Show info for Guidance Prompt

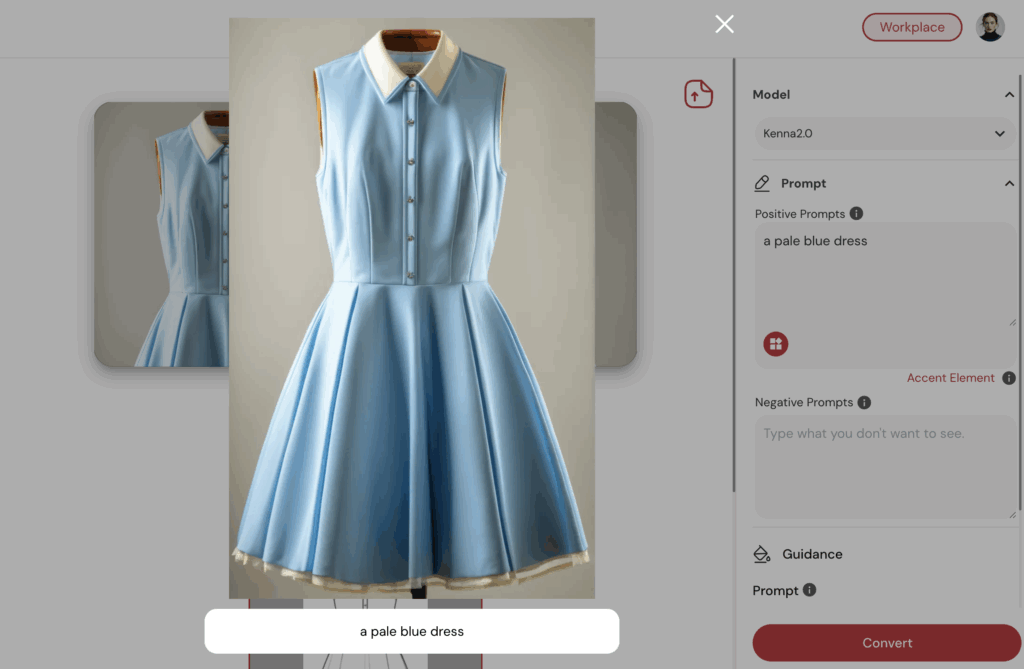click(809, 590)
